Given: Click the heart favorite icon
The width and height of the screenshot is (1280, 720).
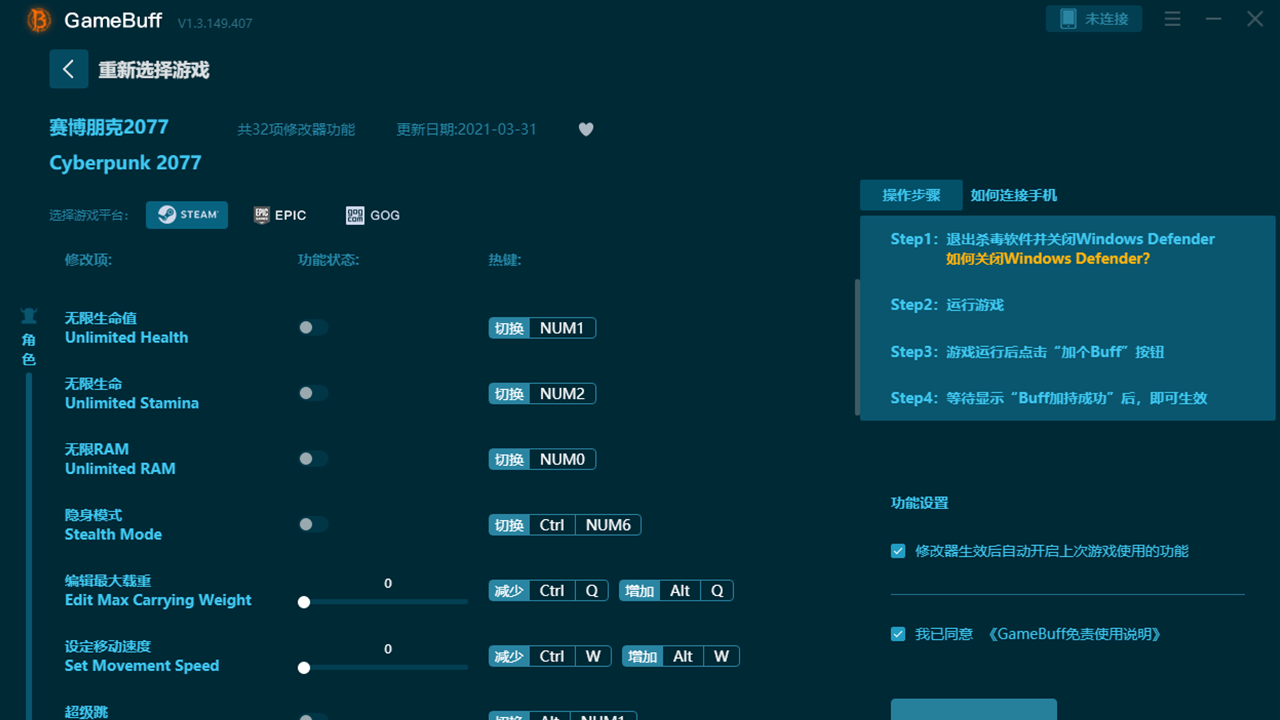Looking at the screenshot, I should tap(586, 129).
